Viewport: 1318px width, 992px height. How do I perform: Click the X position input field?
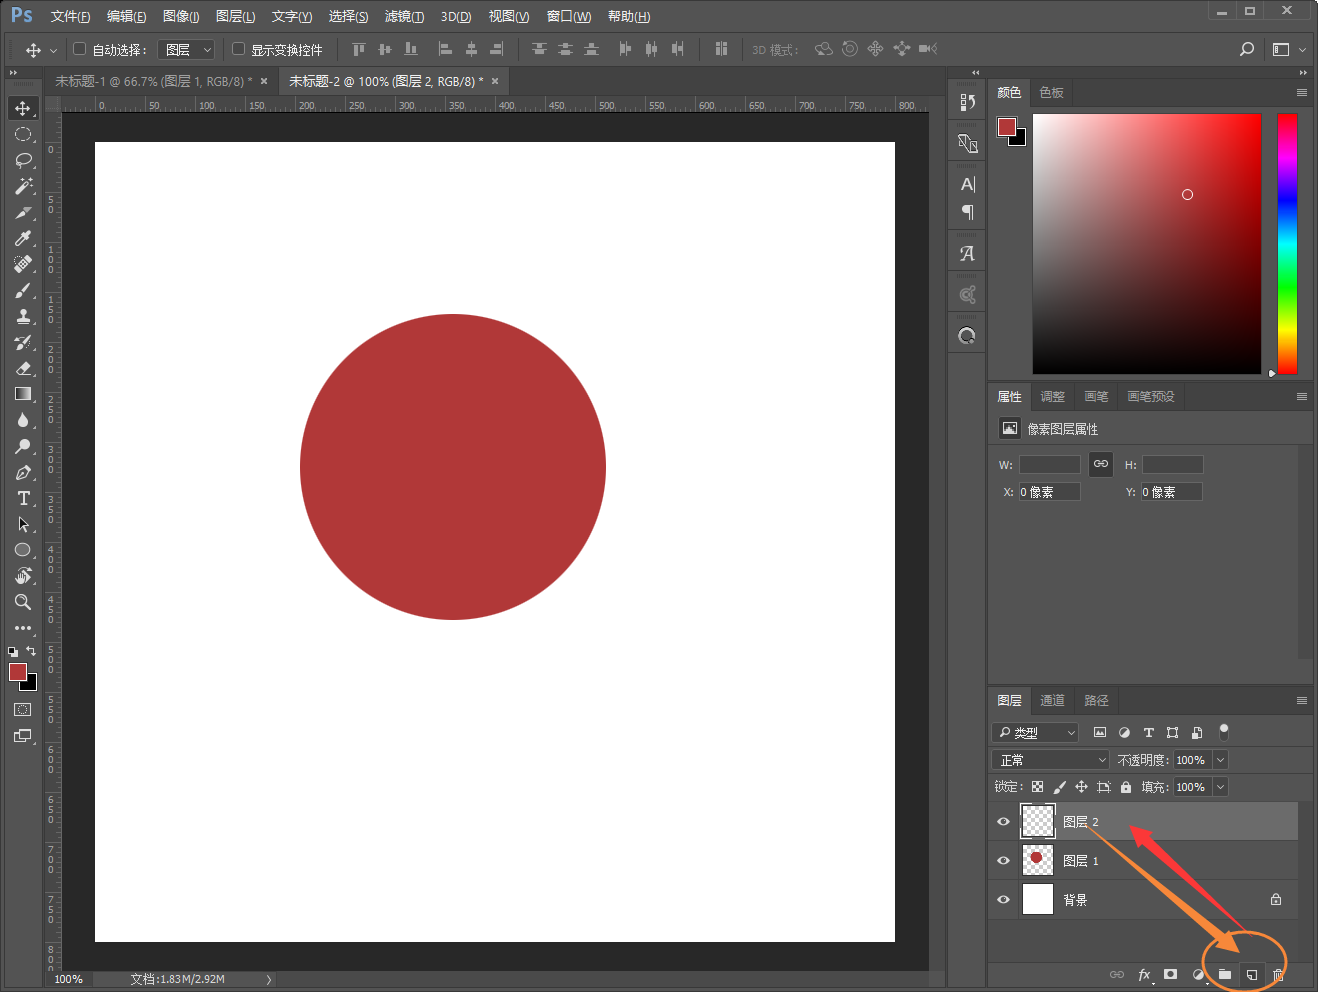[1049, 492]
